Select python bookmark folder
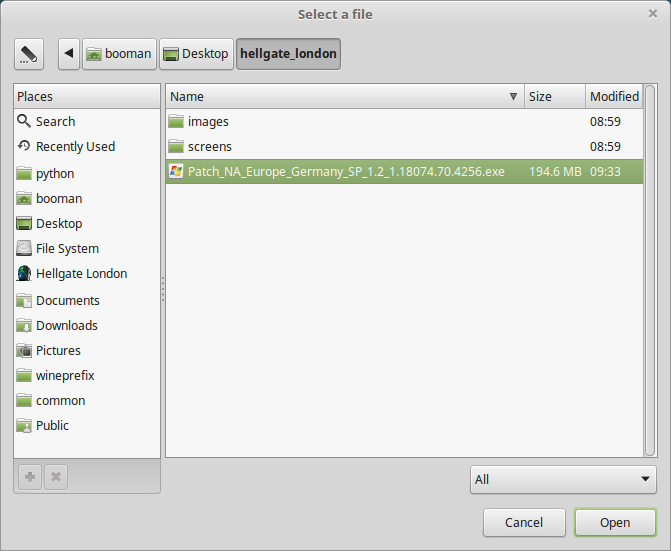 [x=87, y=174]
